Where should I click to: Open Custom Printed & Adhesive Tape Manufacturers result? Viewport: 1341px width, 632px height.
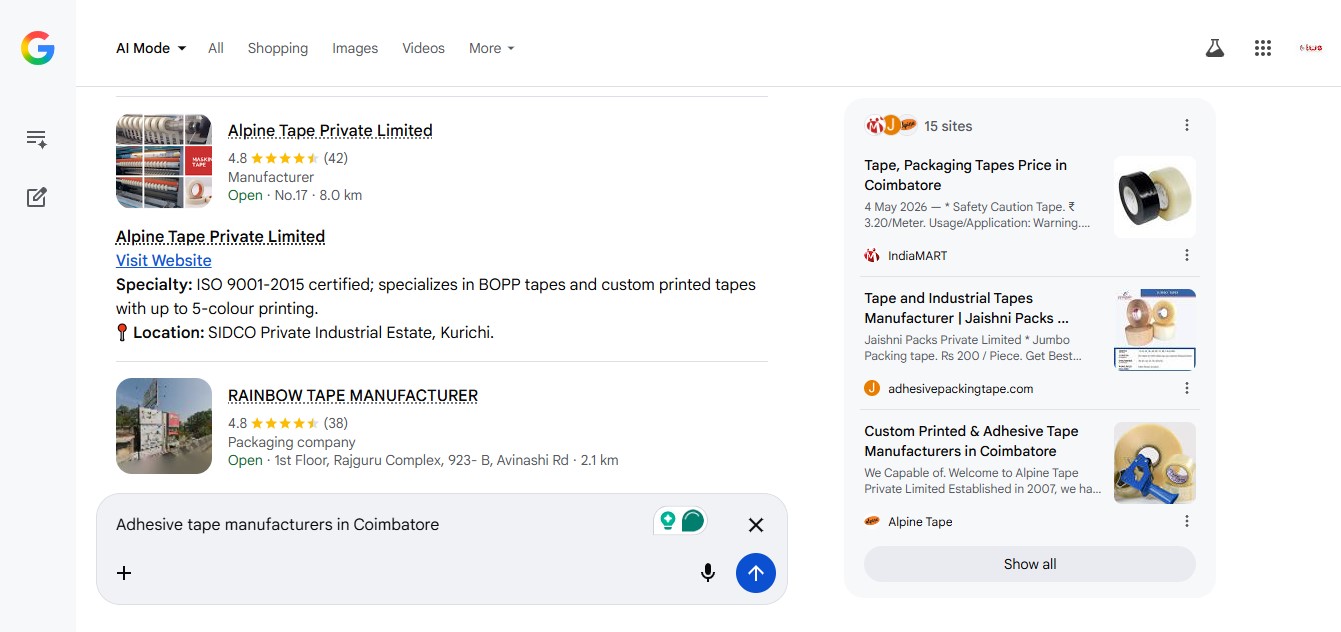(x=971, y=441)
